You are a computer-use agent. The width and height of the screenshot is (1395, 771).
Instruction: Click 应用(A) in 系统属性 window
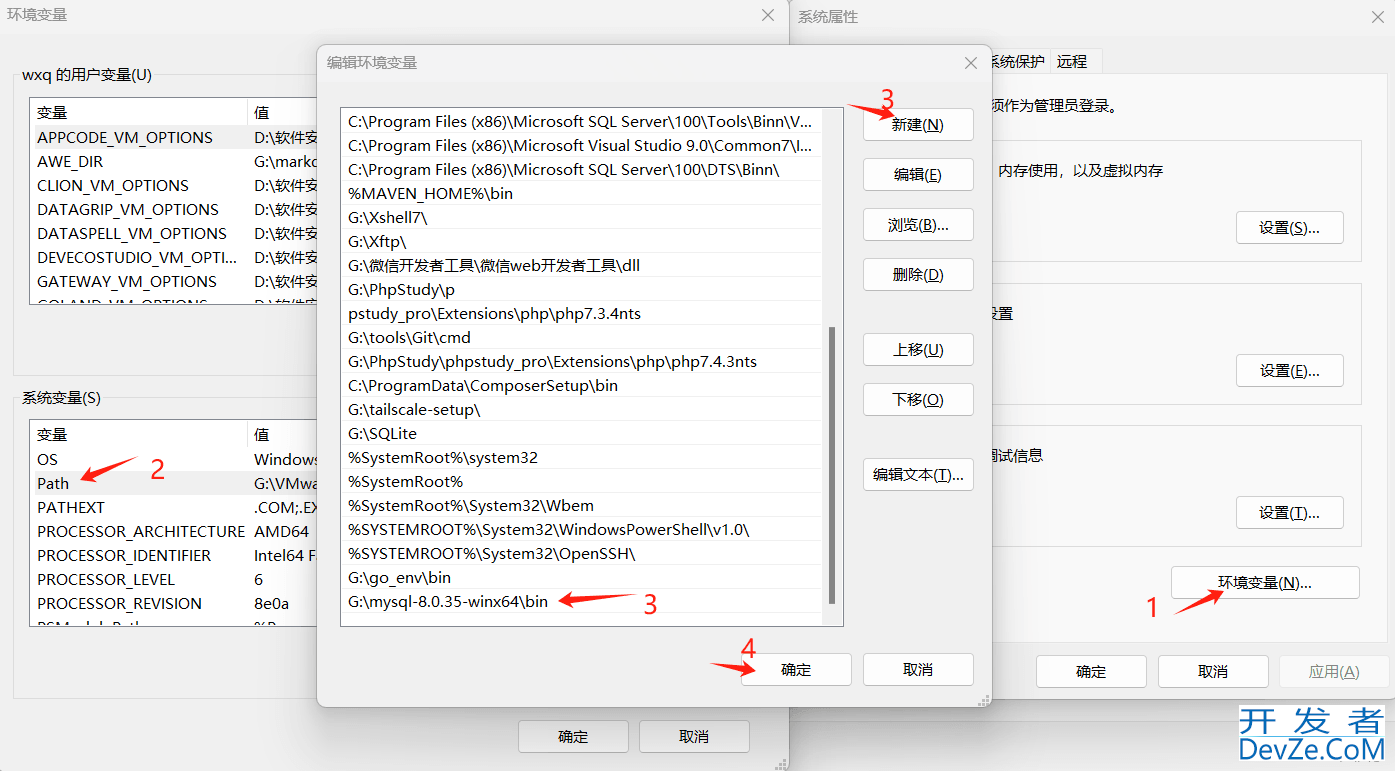pos(1334,672)
